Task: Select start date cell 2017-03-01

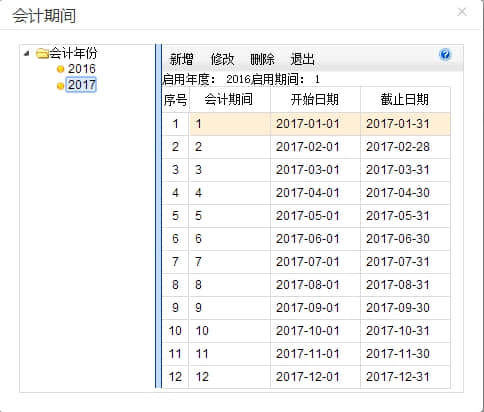Action: click(x=315, y=170)
